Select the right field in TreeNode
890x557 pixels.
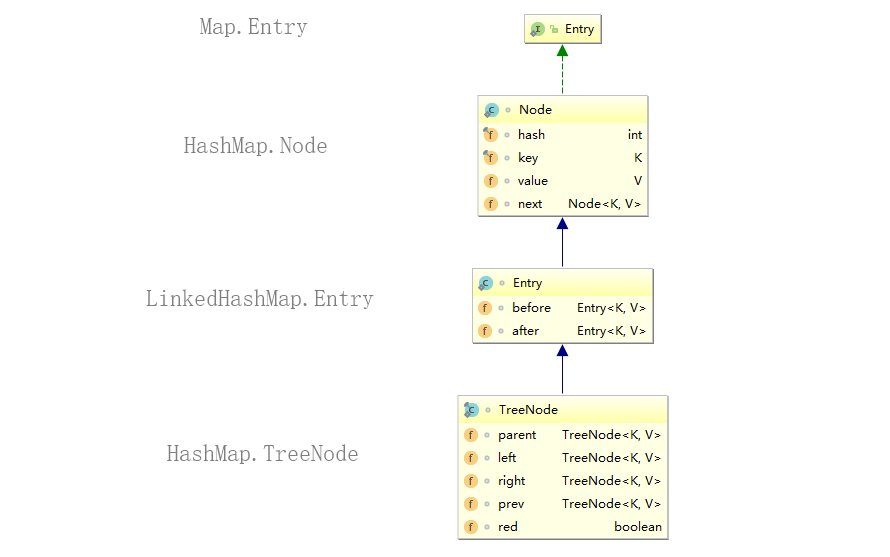pos(562,481)
